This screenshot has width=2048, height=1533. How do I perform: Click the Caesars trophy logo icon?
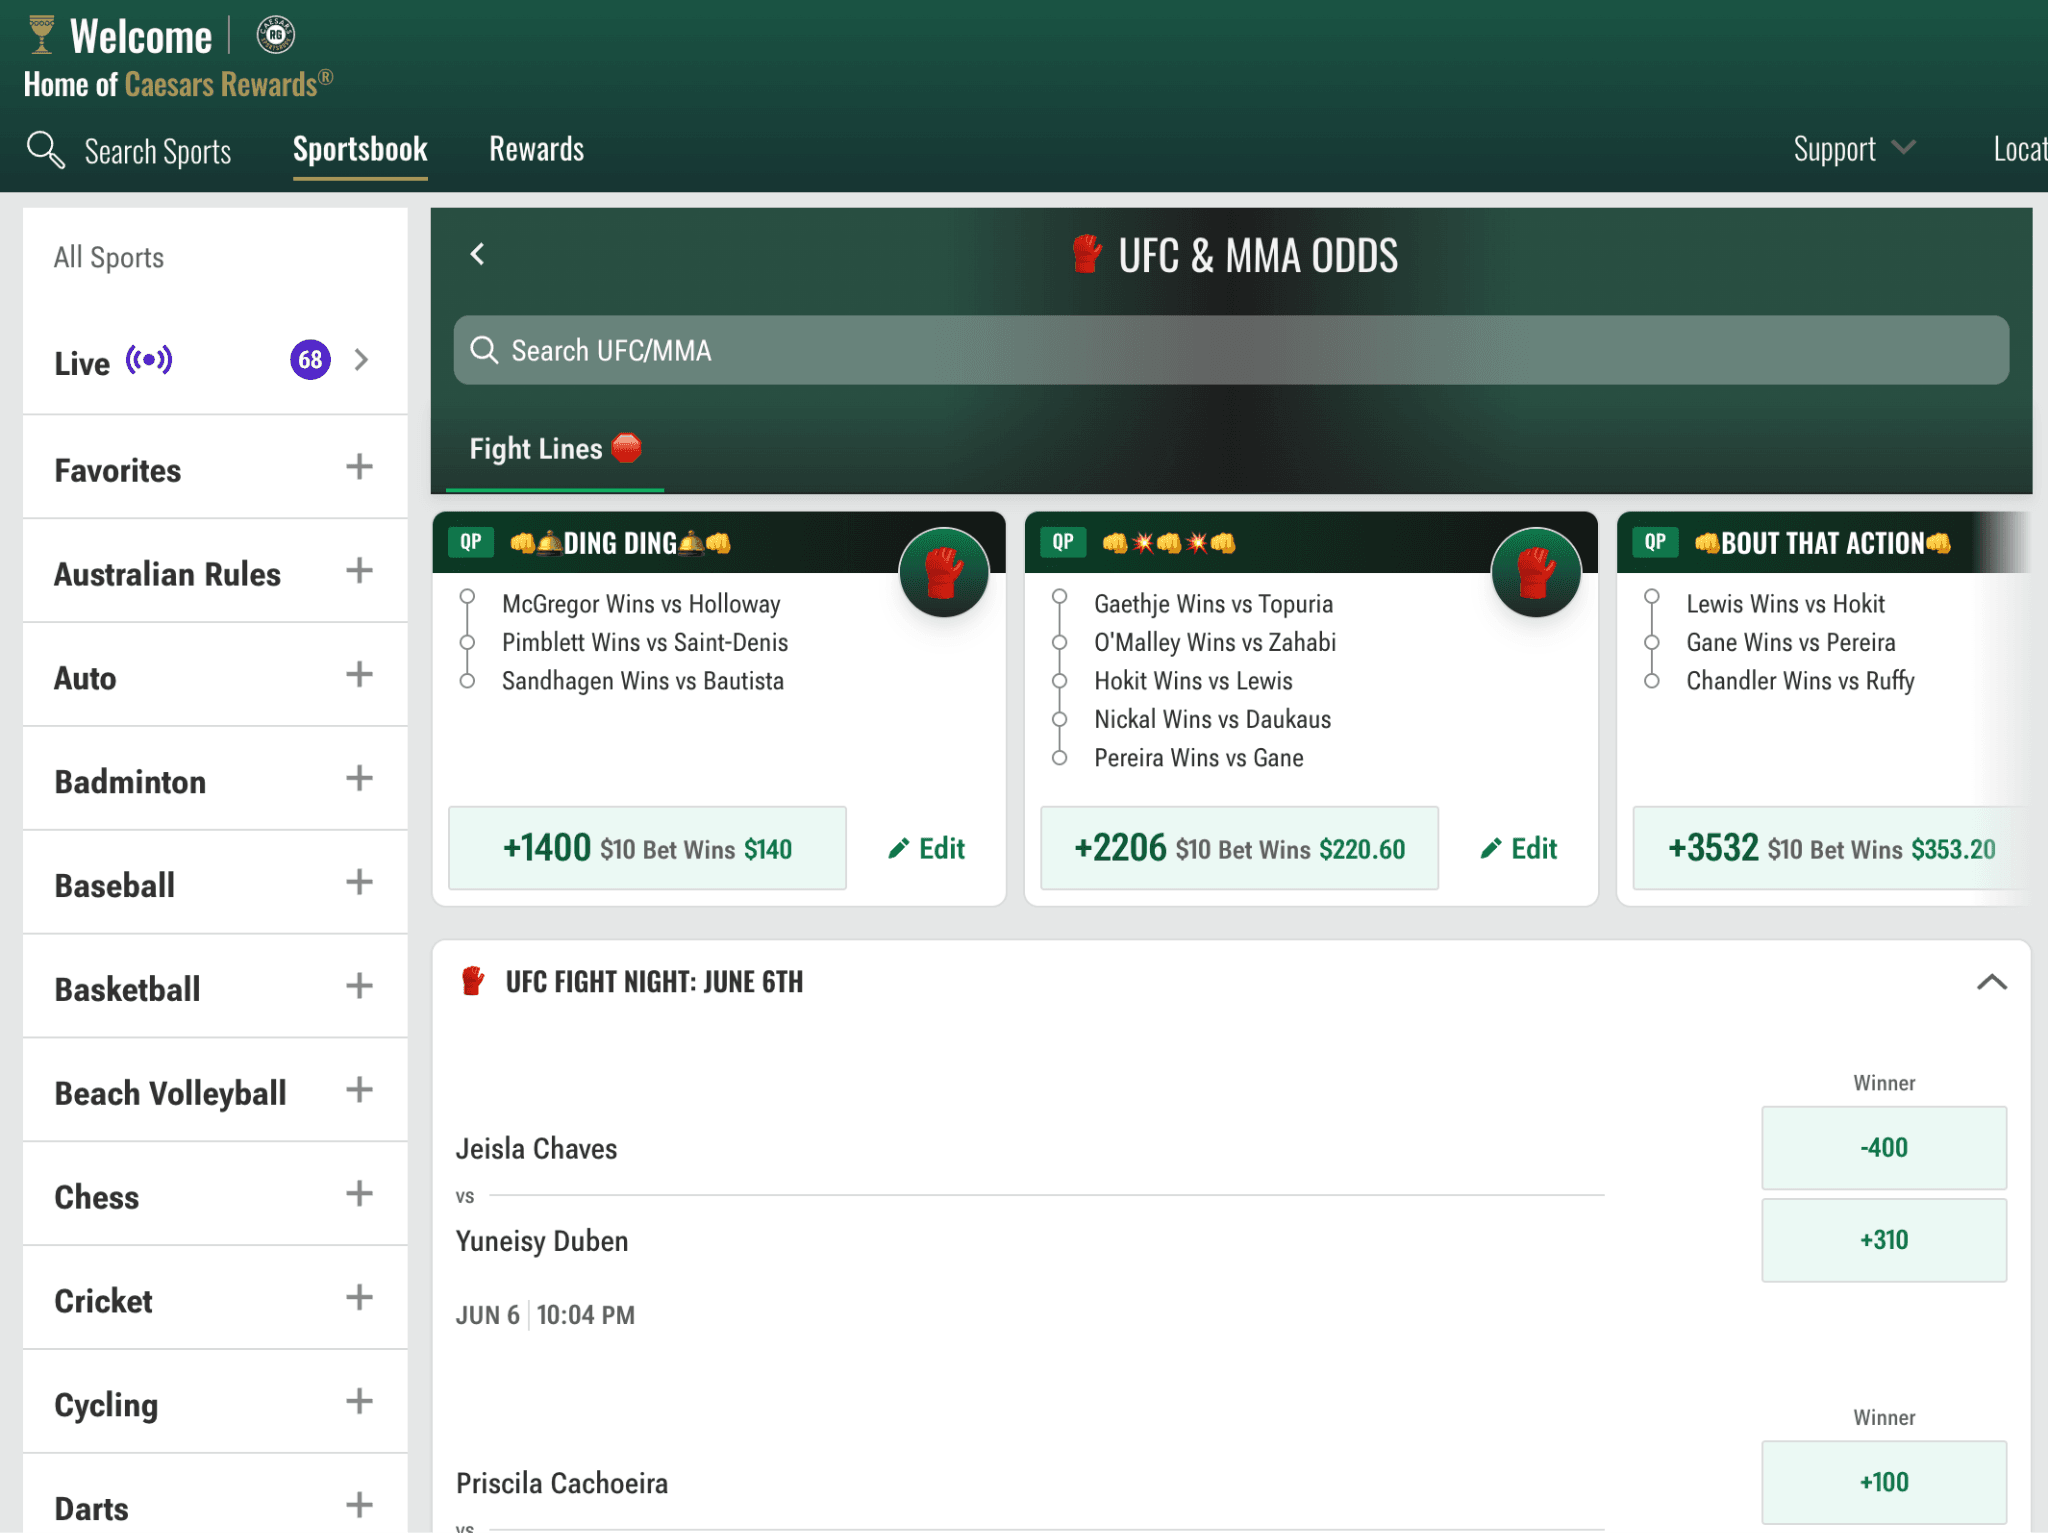click(41, 34)
